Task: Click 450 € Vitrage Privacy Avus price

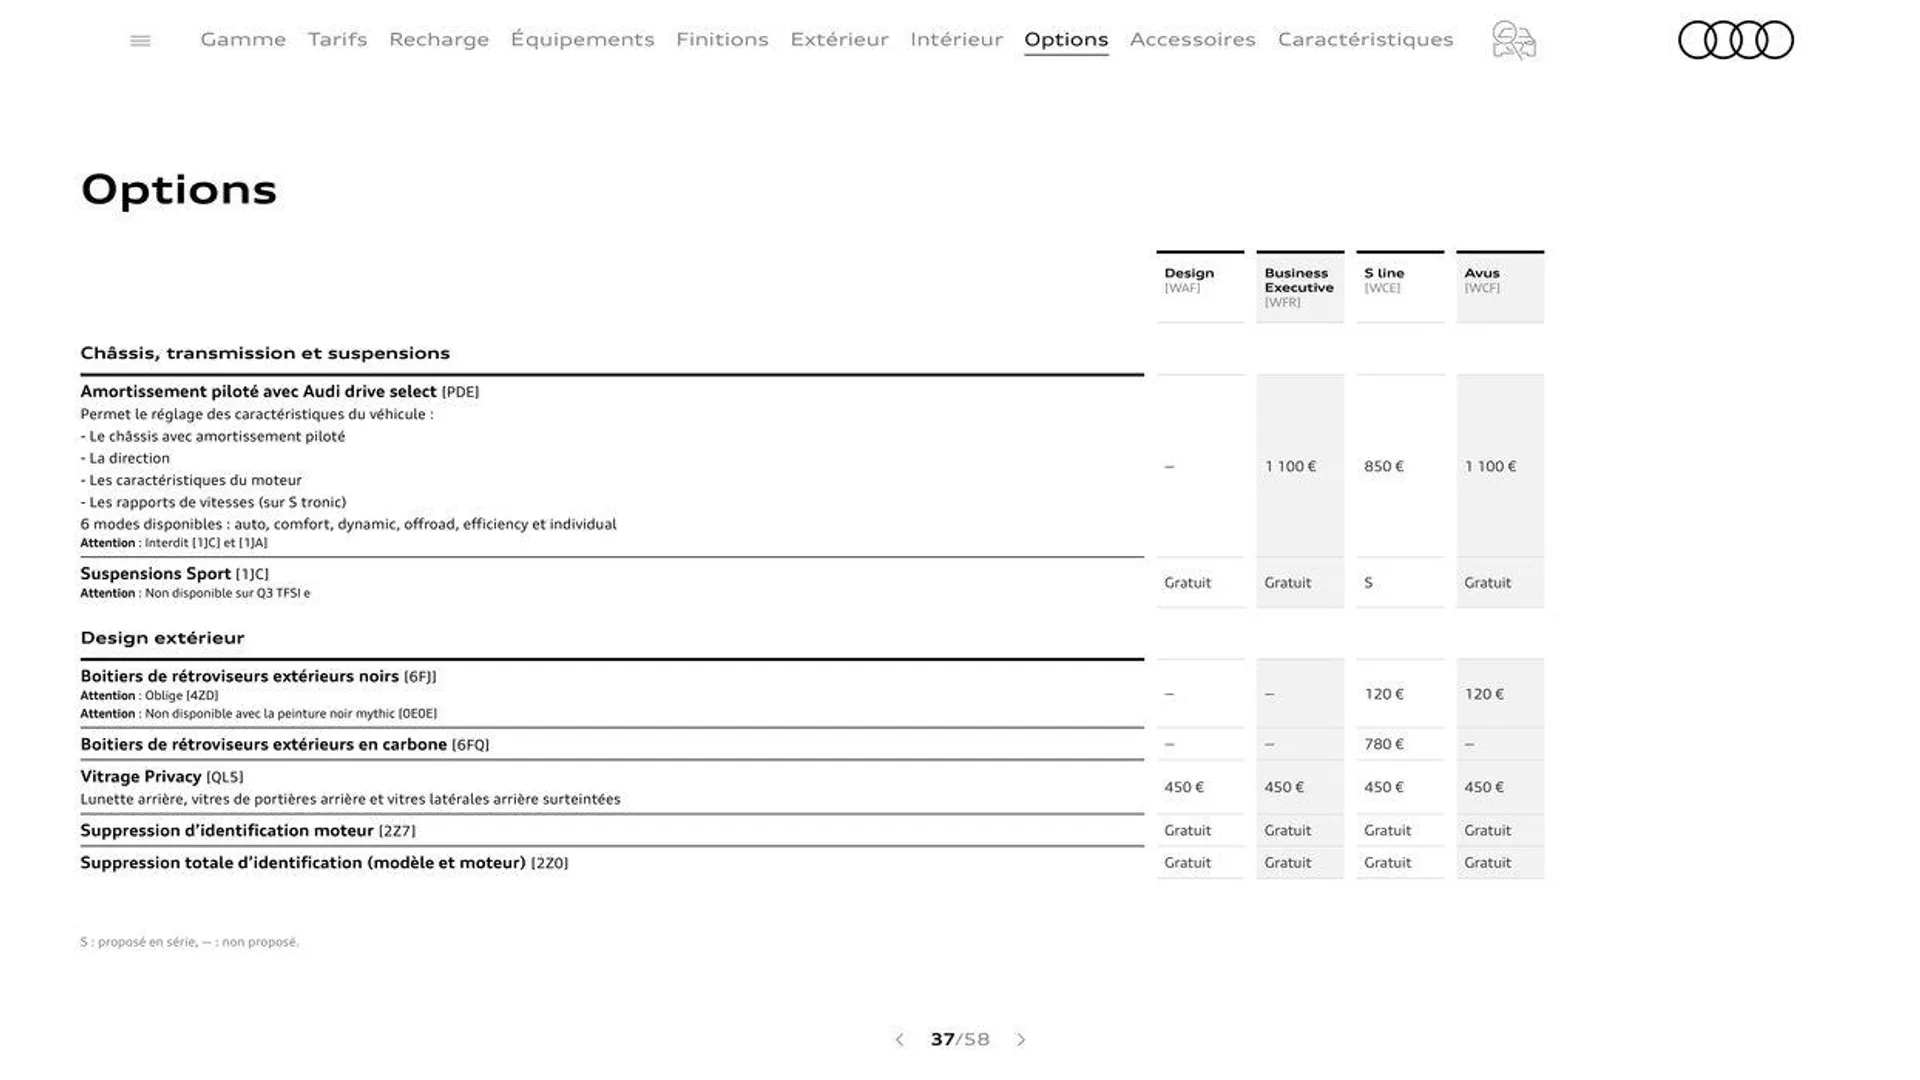Action: (x=1484, y=787)
